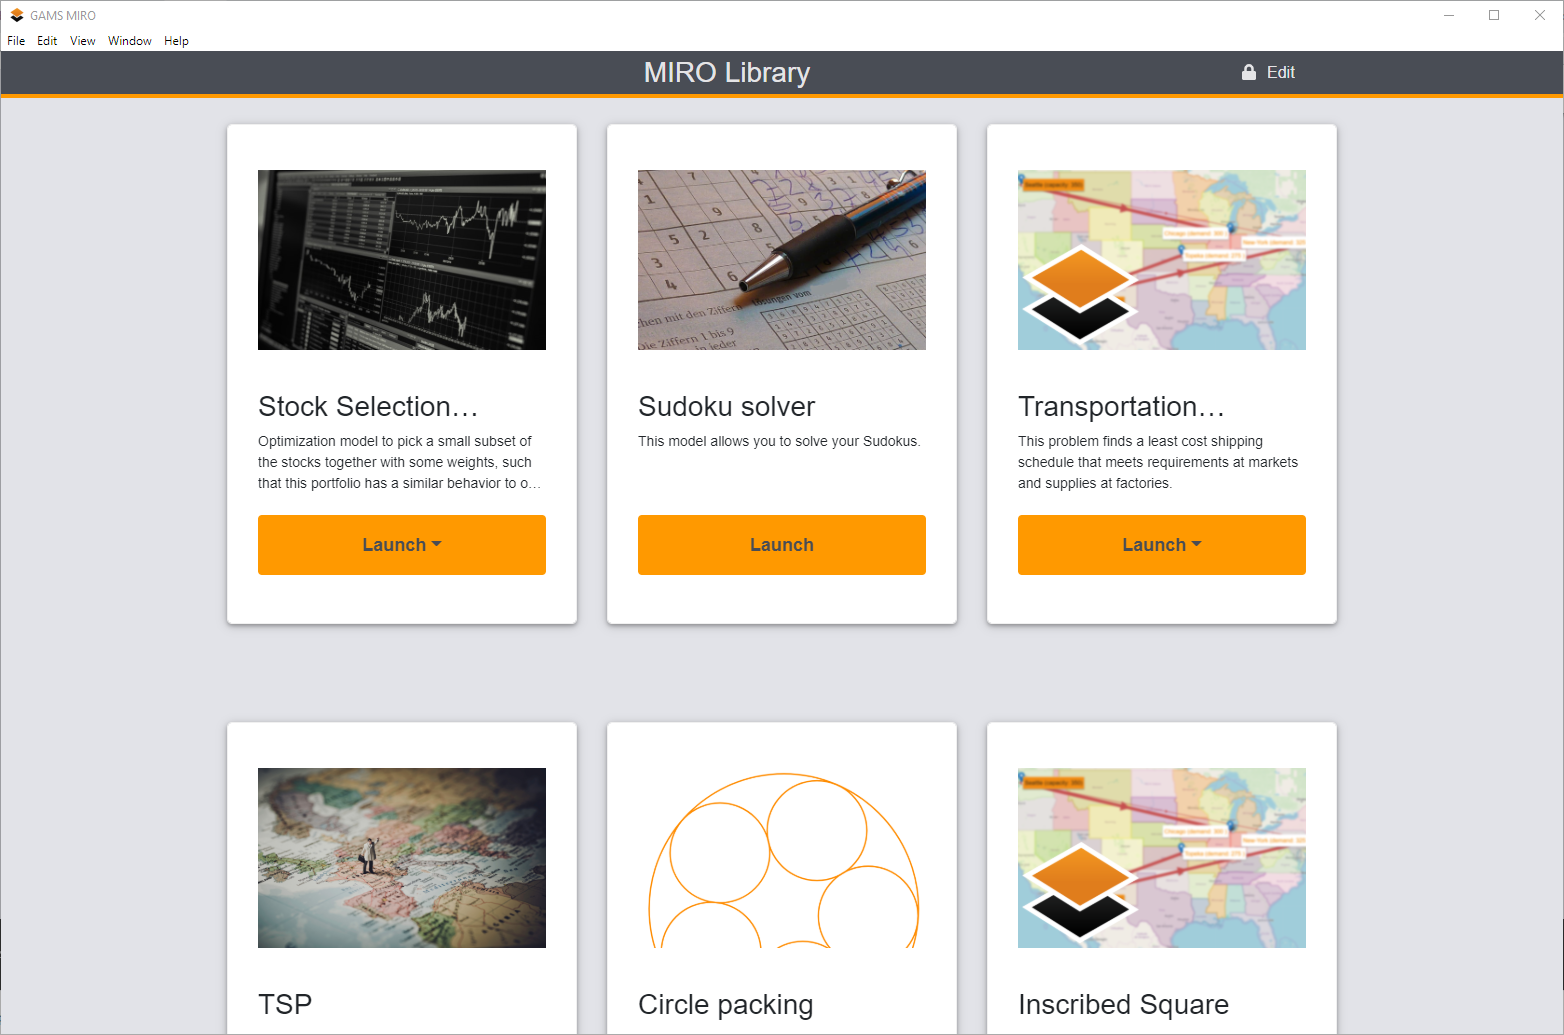Click the Inscribed Square thumbnail image
The height and width of the screenshot is (1035, 1564).
pos(1161,857)
